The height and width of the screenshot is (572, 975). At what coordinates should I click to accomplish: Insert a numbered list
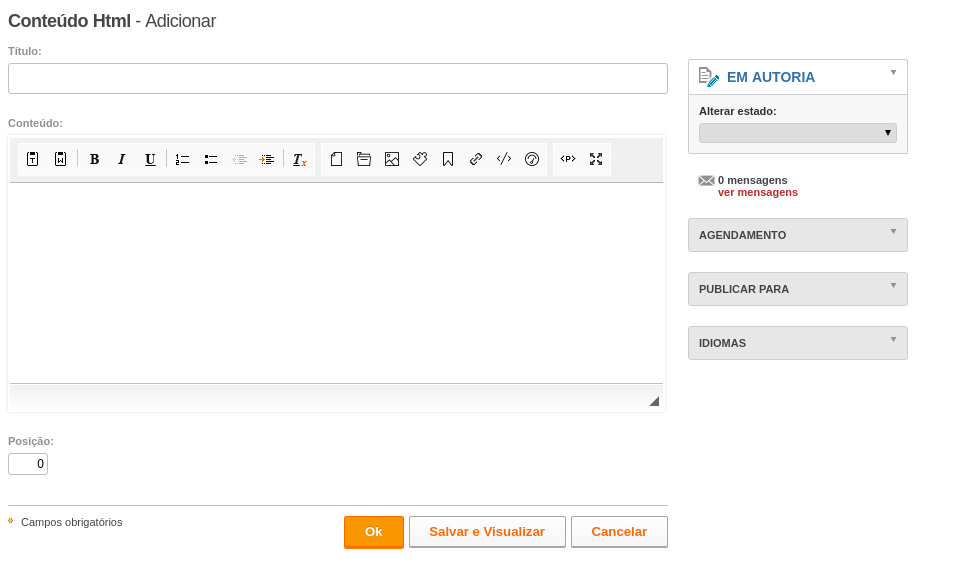[x=182, y=159]
